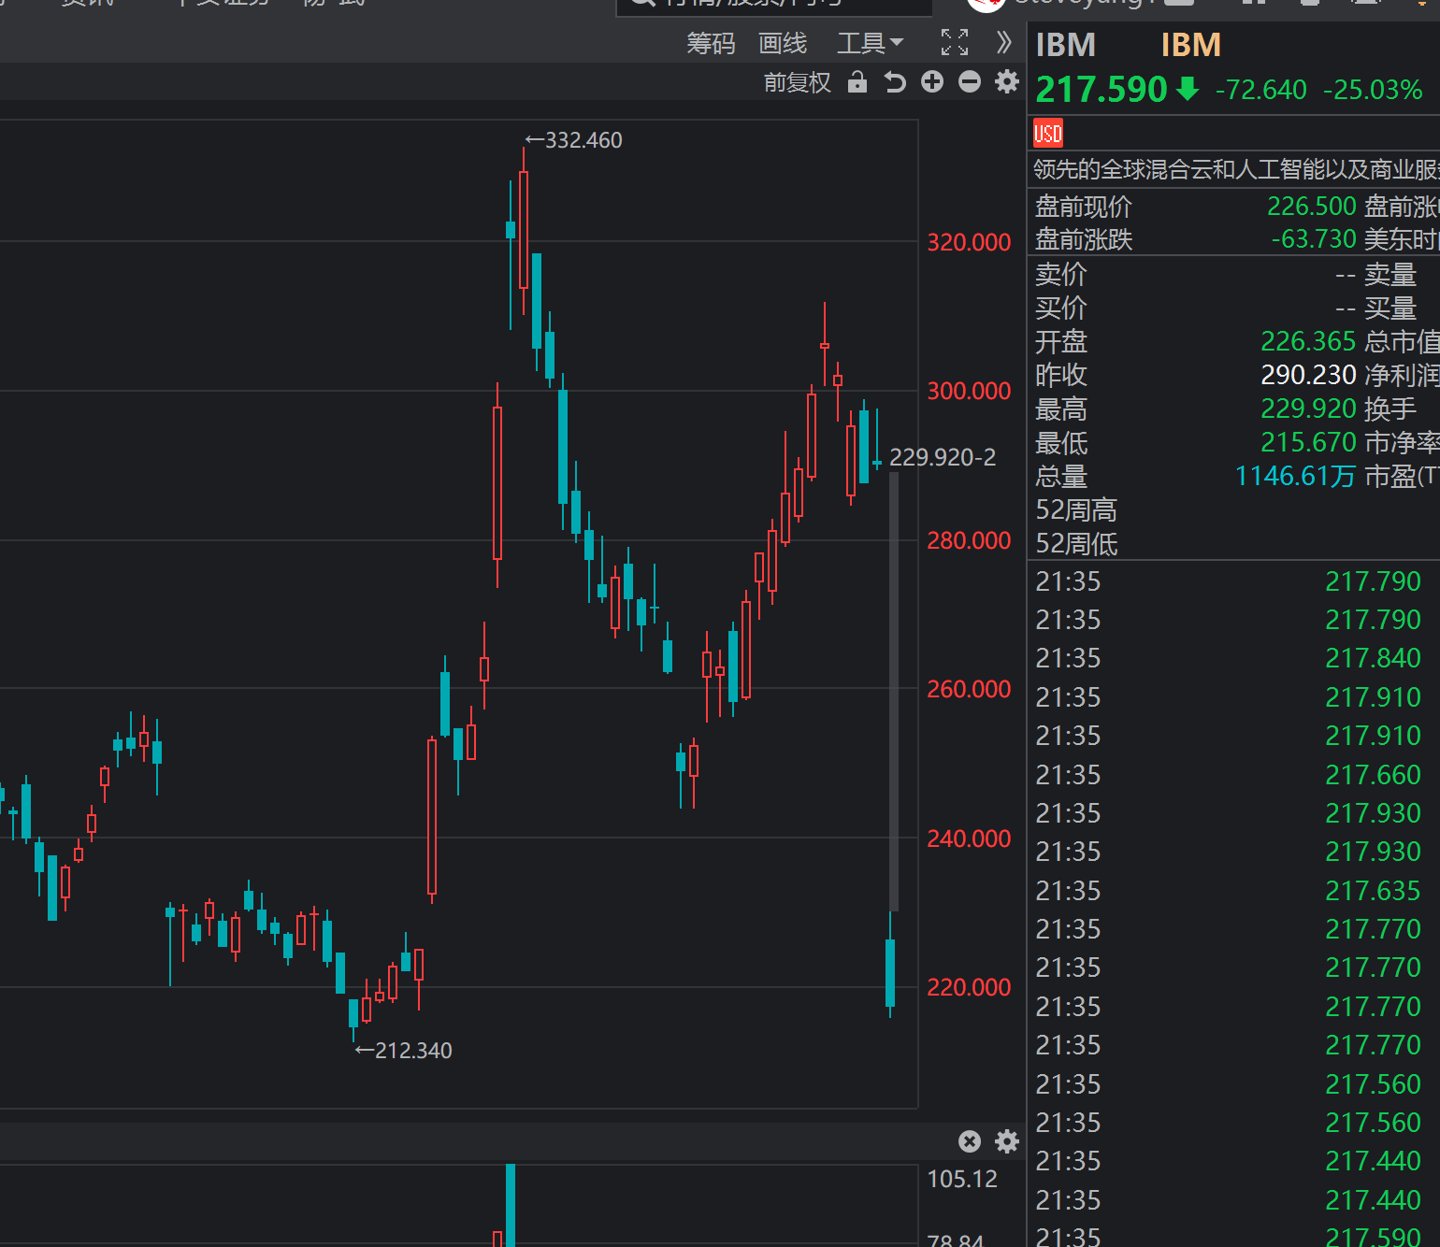Open the 筹码 chip distribution view
This screenshot has width=1440, height=1247.
[711, 43]
